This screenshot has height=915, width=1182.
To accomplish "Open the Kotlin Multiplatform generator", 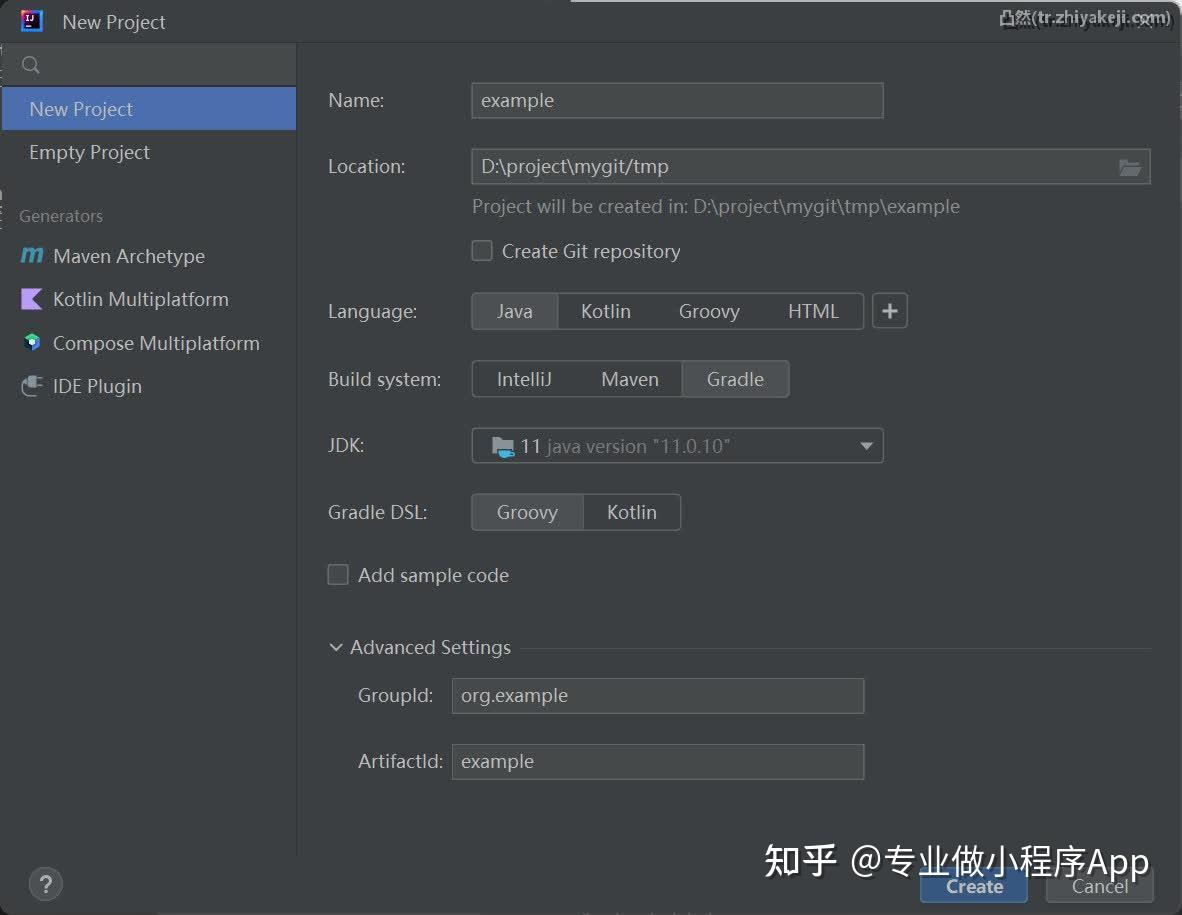I will click(x=149, y=299).
